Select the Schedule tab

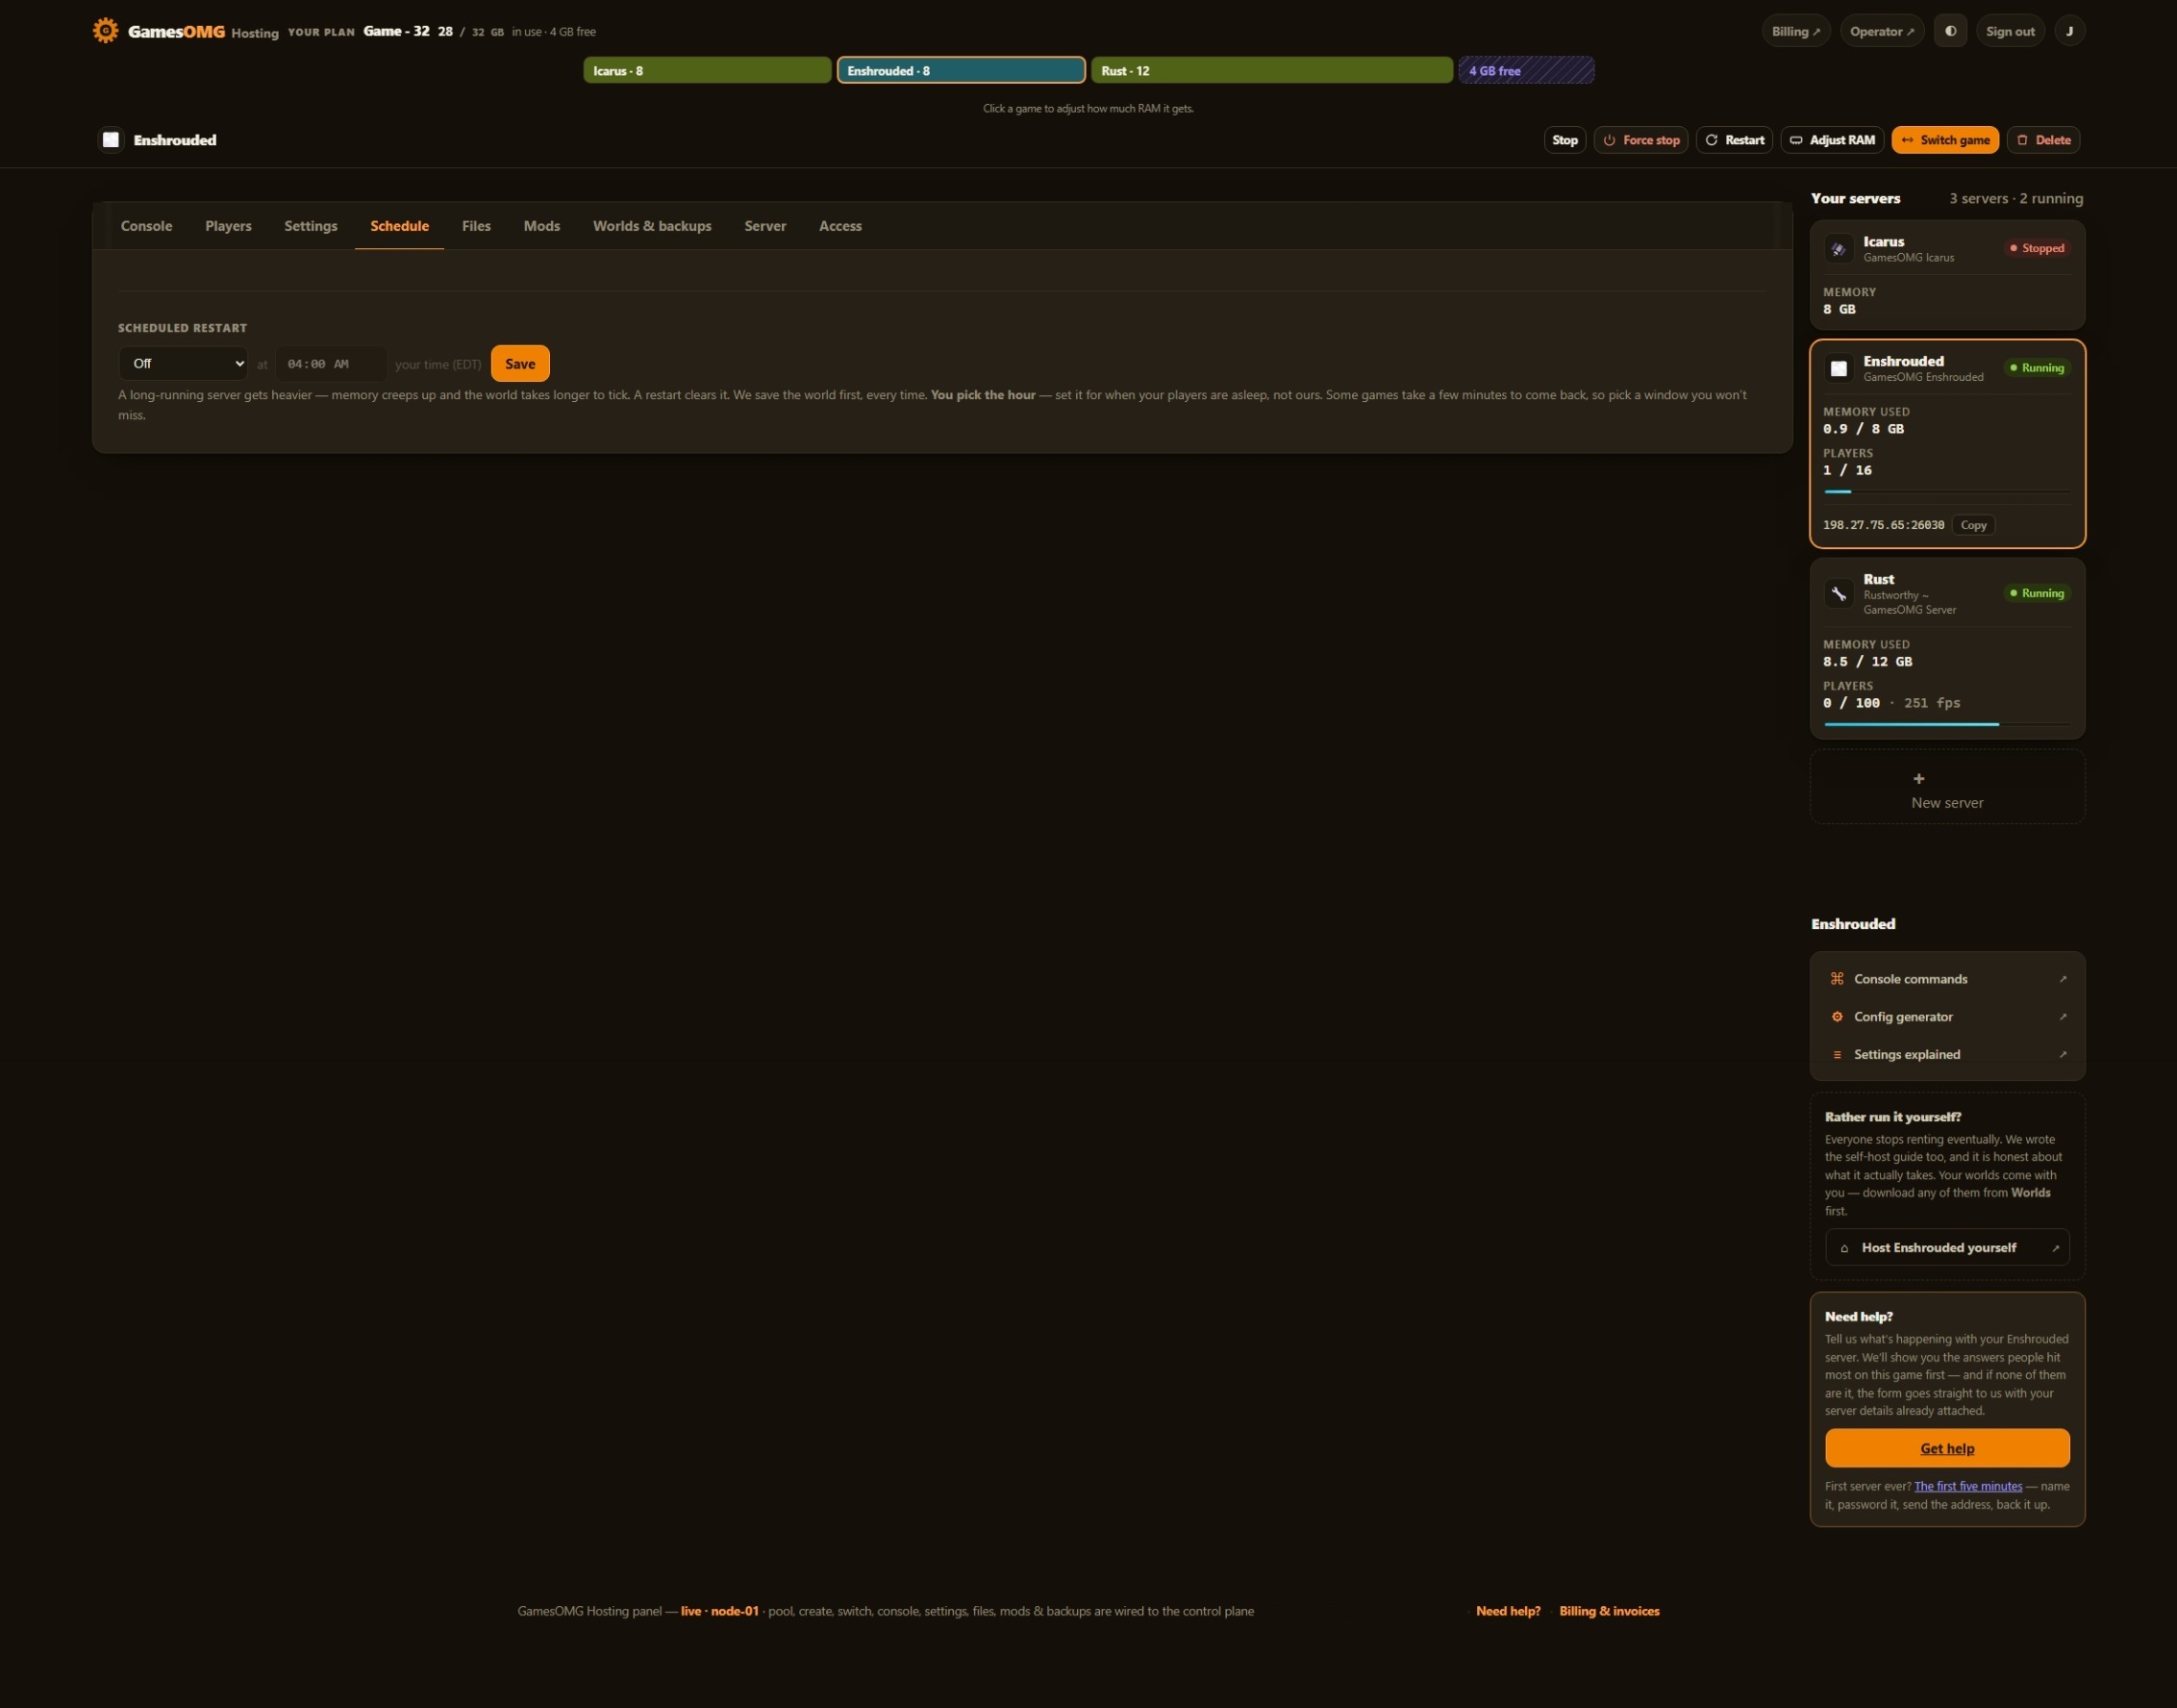point(399,226)
